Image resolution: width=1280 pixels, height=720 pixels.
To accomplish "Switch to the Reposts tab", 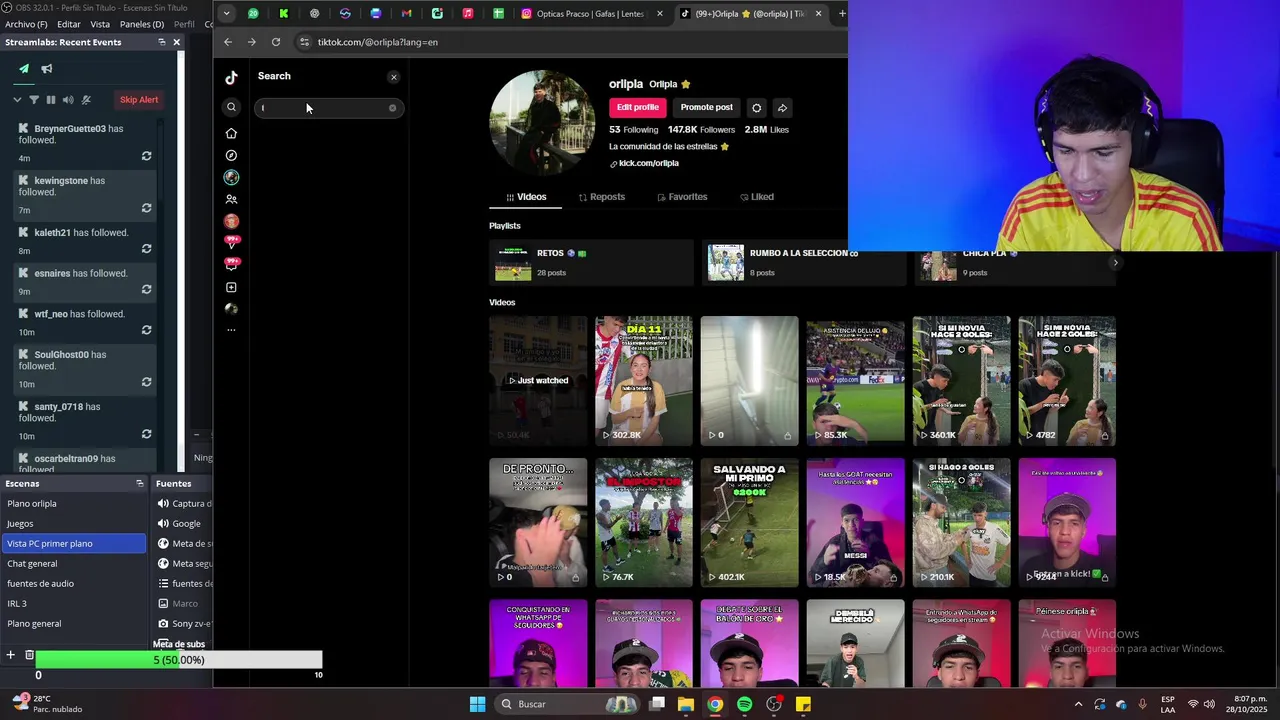I will tap(601, 197).
